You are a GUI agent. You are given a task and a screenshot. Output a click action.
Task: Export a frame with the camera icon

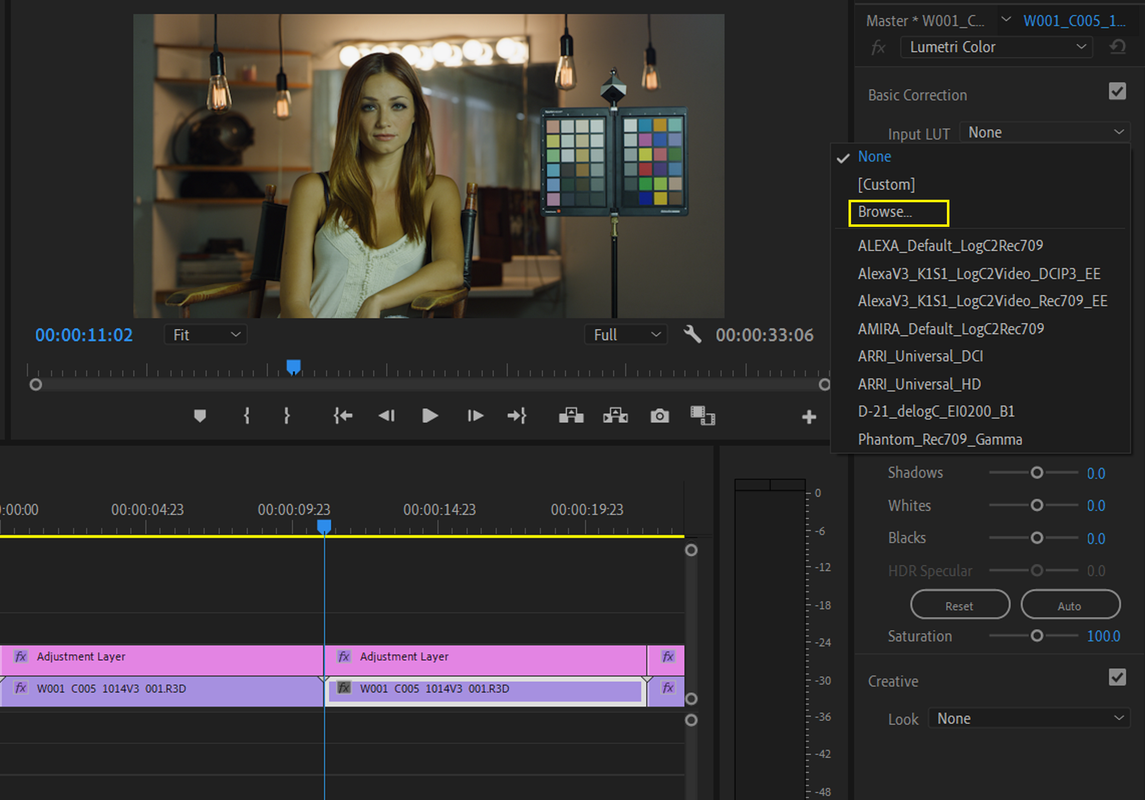(x=659, y=416)
